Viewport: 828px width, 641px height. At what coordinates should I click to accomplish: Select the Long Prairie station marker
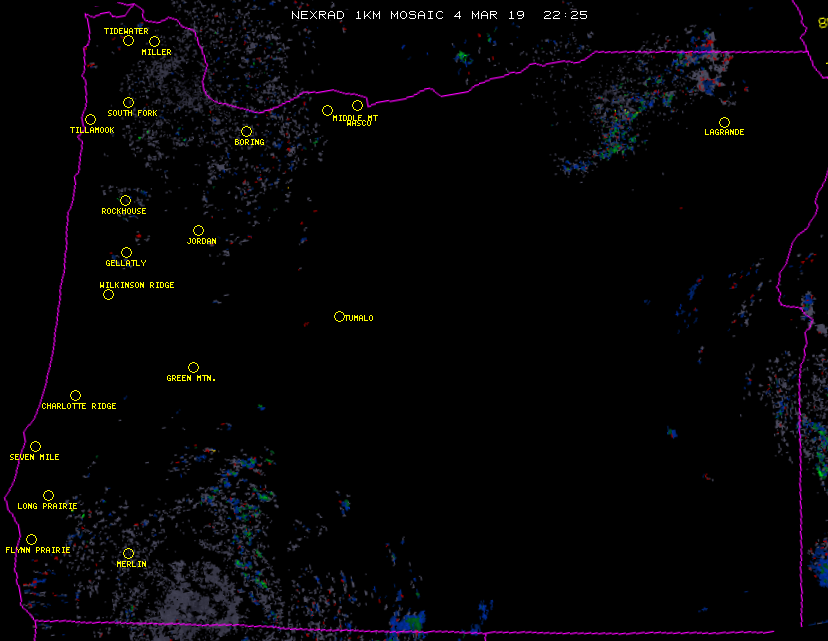48,496
